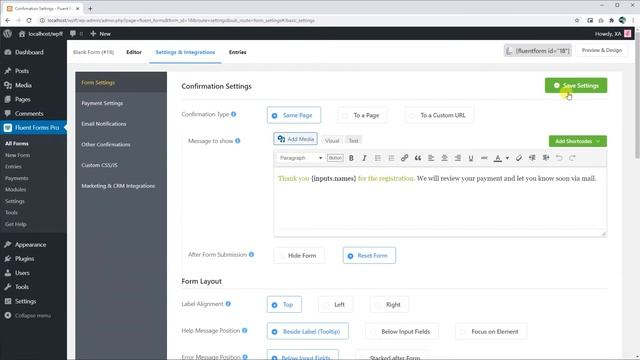Screen dimensions: 640x360
Task: Open the text color picker arrow
Action: (507, 158)
